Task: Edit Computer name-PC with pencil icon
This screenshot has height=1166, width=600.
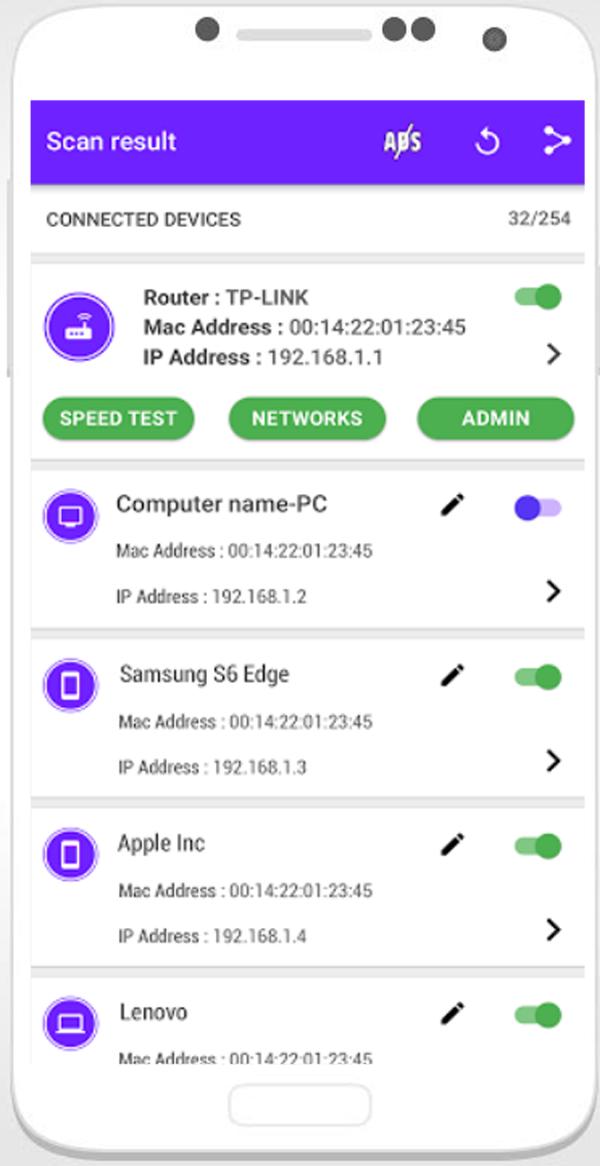Action: pyautogui.click(x=452, y=504)
